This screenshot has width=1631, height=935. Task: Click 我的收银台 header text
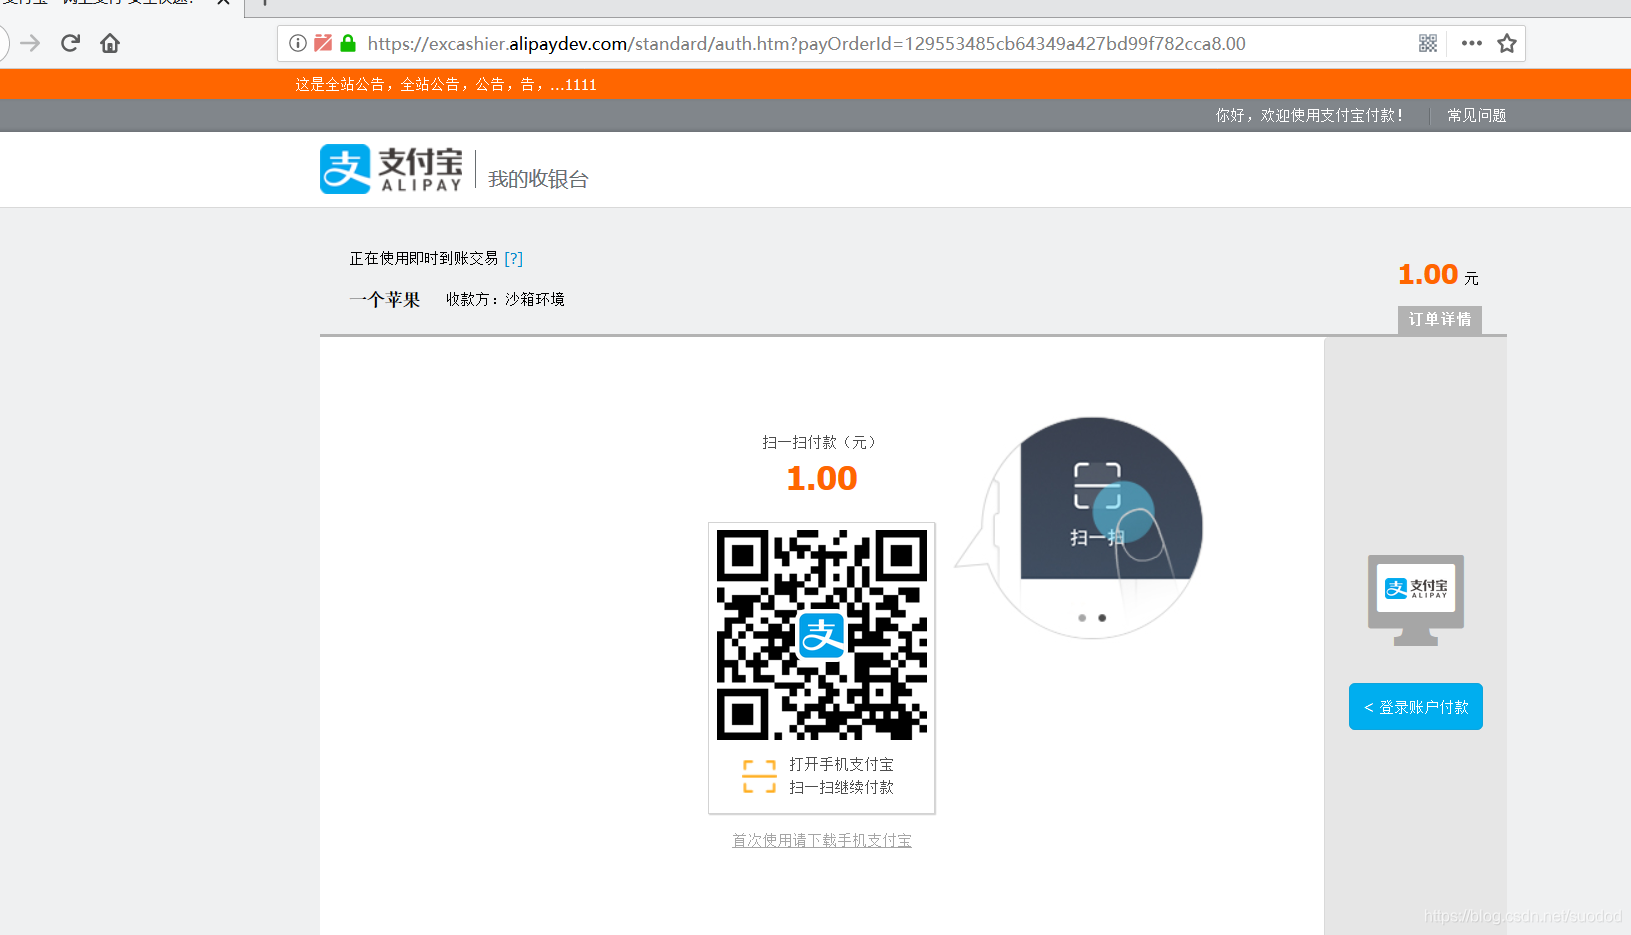point(538,179)
